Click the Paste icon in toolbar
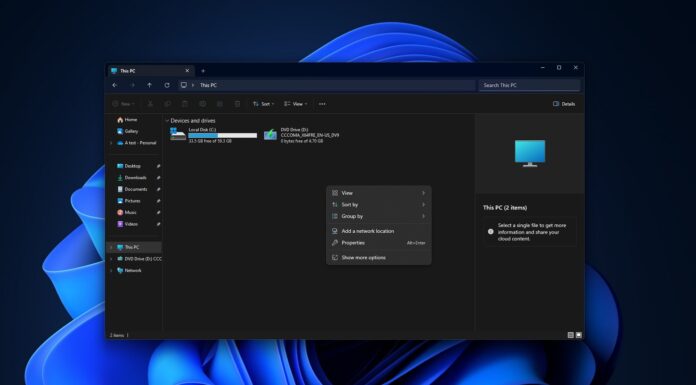The width and height of the screenshot is (696, 385). point(185,104)
